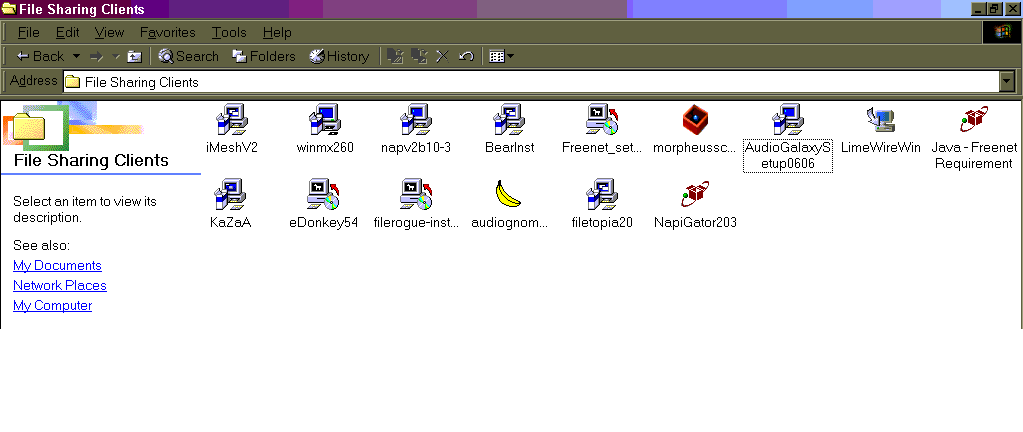1023x432 pixels.
Task: Click the Copy To toolbar icon
Action: coord(419,56)
